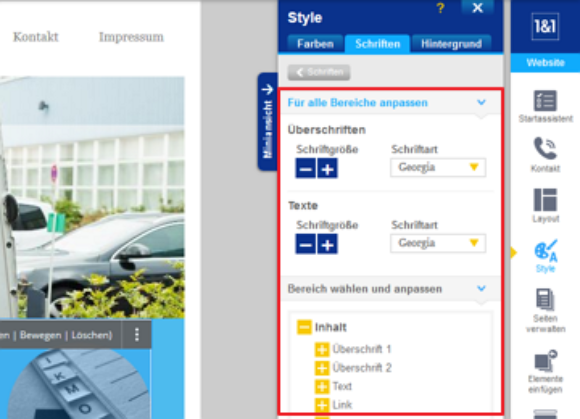Switch to the Farben tab
Viewport: 580px width, 419px height.
[x=315, y=44]
